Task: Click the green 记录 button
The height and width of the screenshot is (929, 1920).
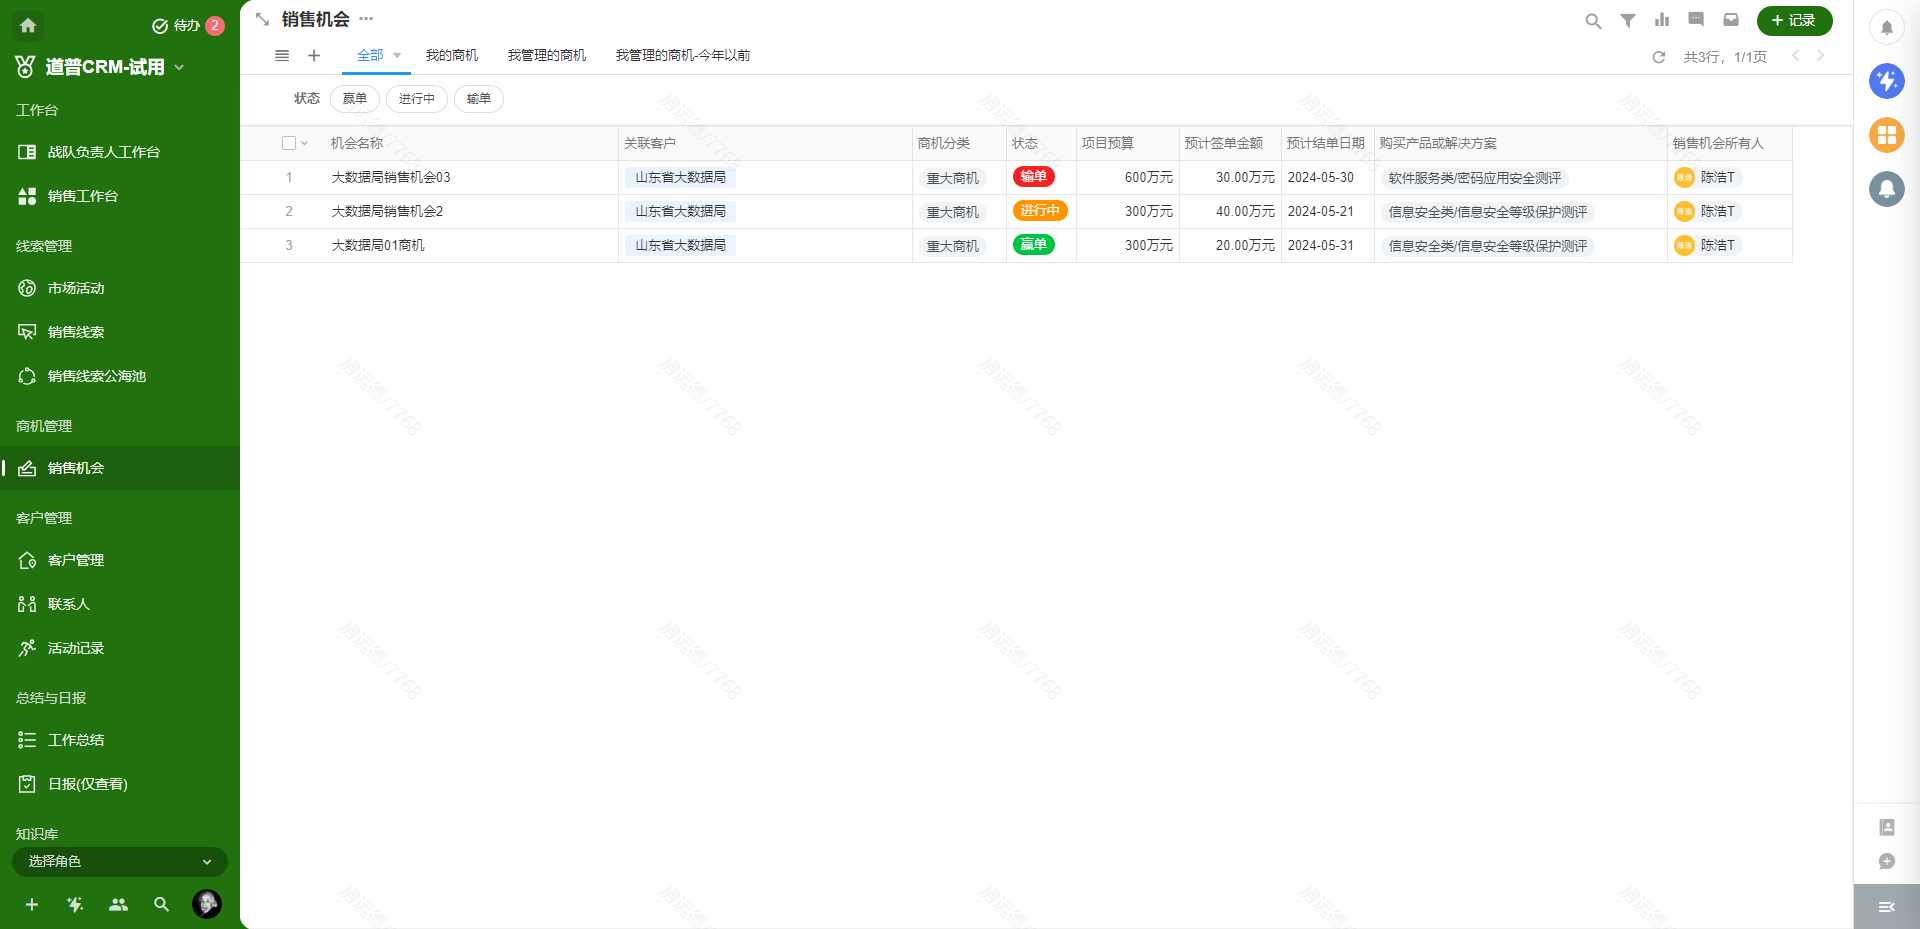Action: 1794,20
